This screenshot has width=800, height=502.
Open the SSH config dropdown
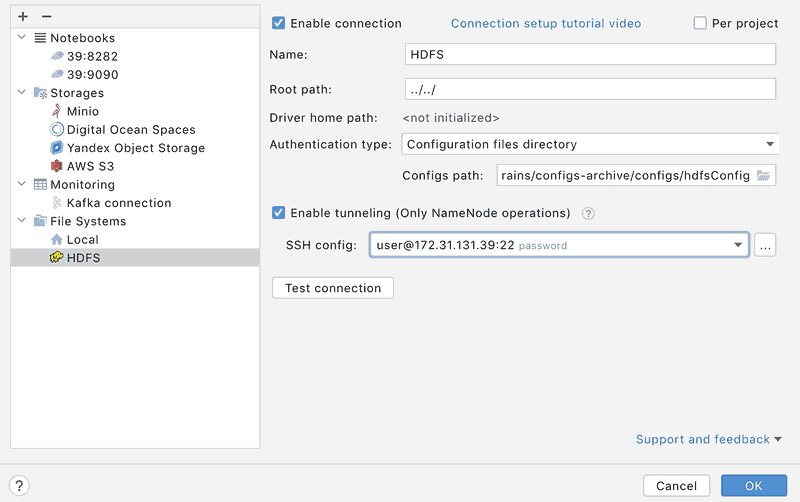pos(559,245)
